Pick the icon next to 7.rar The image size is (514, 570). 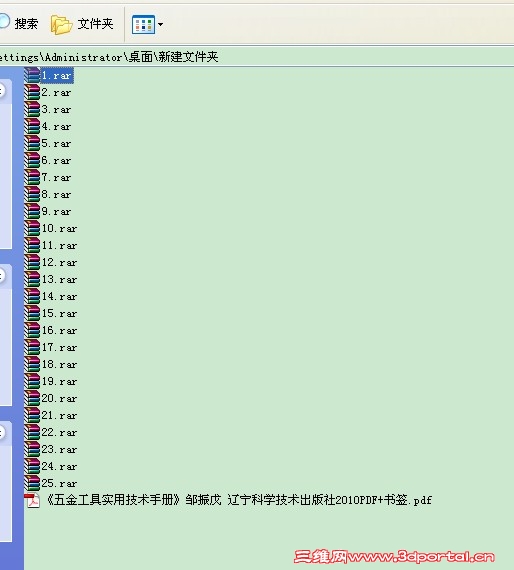click(x=32, y=177)
